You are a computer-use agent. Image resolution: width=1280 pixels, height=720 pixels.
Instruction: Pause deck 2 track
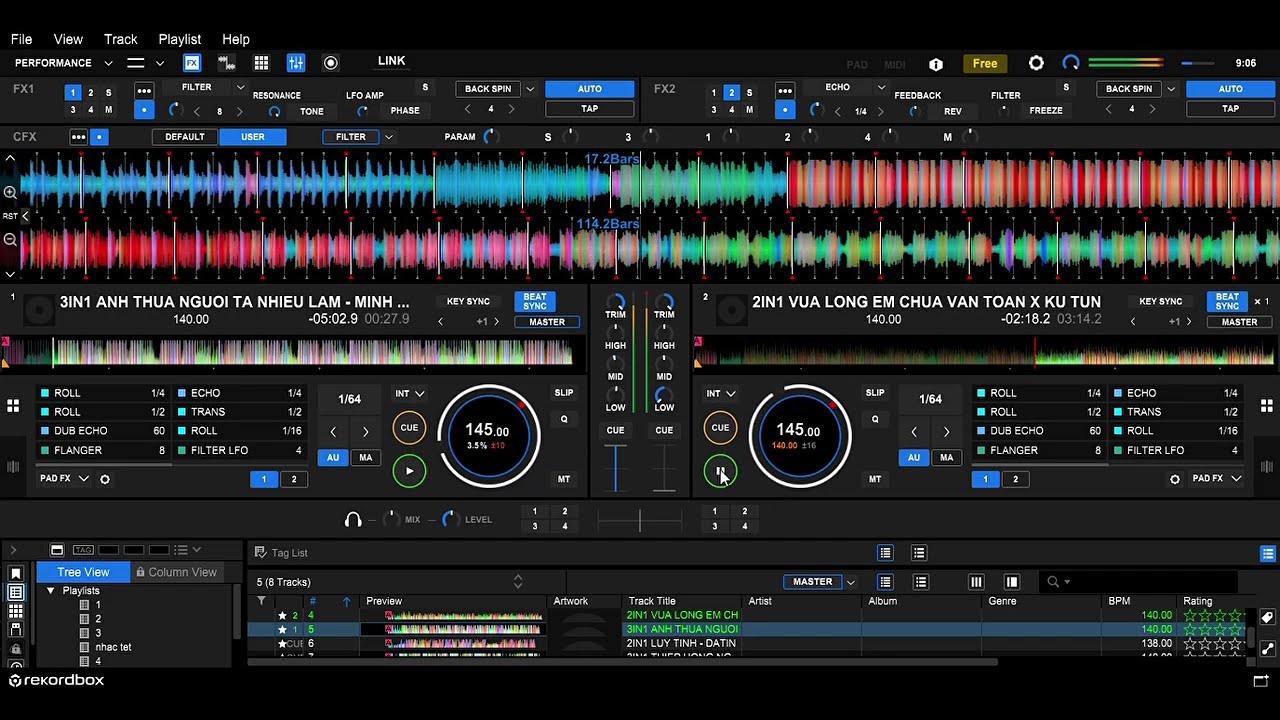[720, 471]
